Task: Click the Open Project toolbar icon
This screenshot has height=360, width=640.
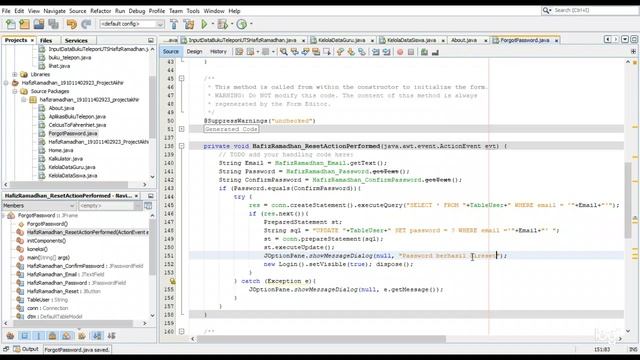Action: [39, 24]
